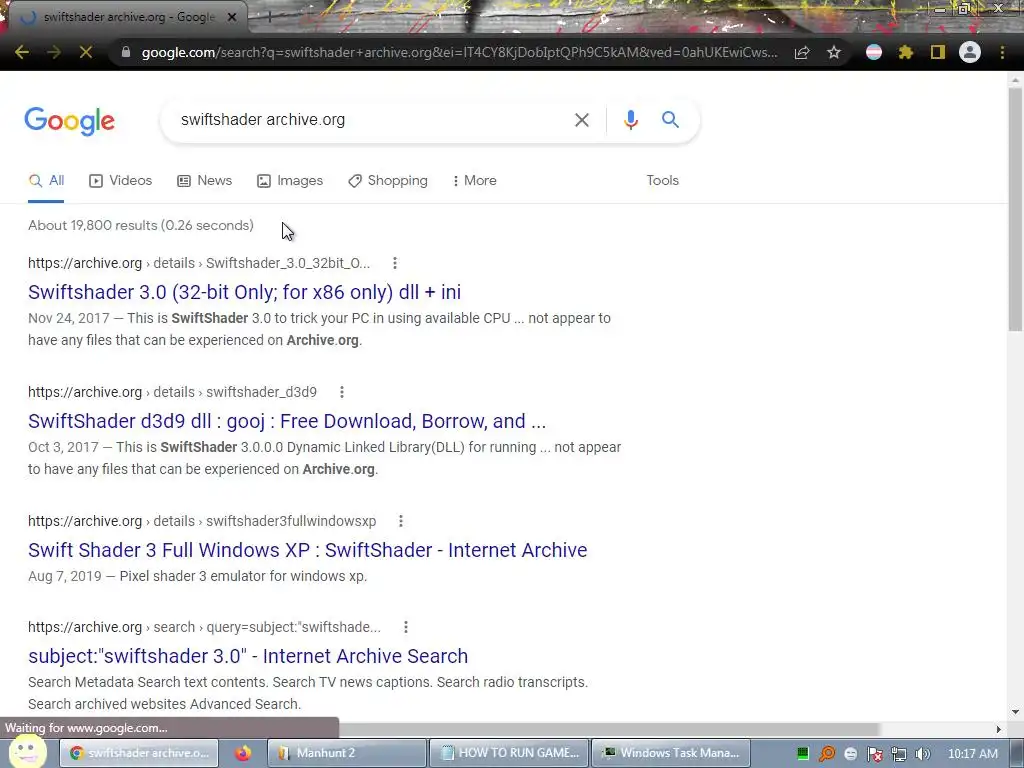Click the scrollbar down arrow

1015,712
